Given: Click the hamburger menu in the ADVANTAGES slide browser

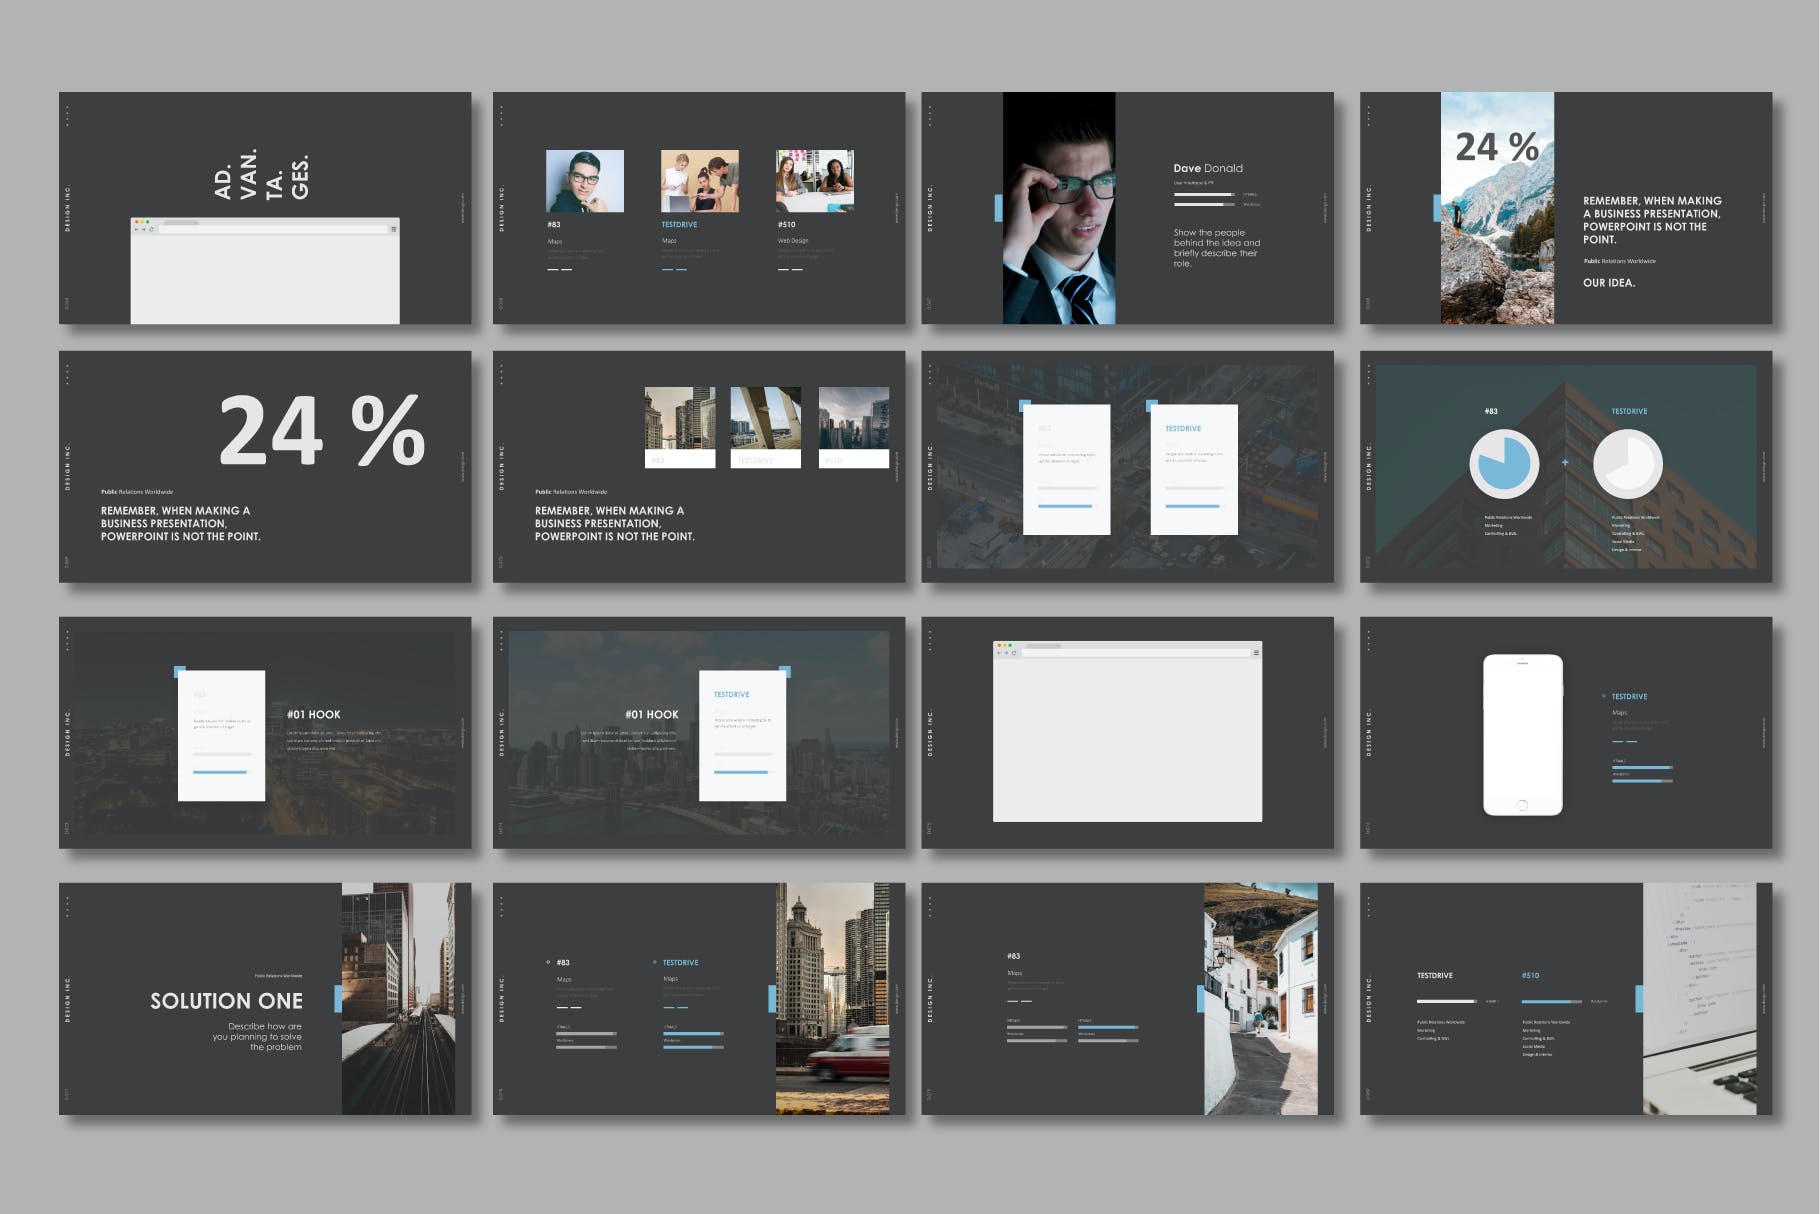Looking at the screenshot, I should 393,229.
